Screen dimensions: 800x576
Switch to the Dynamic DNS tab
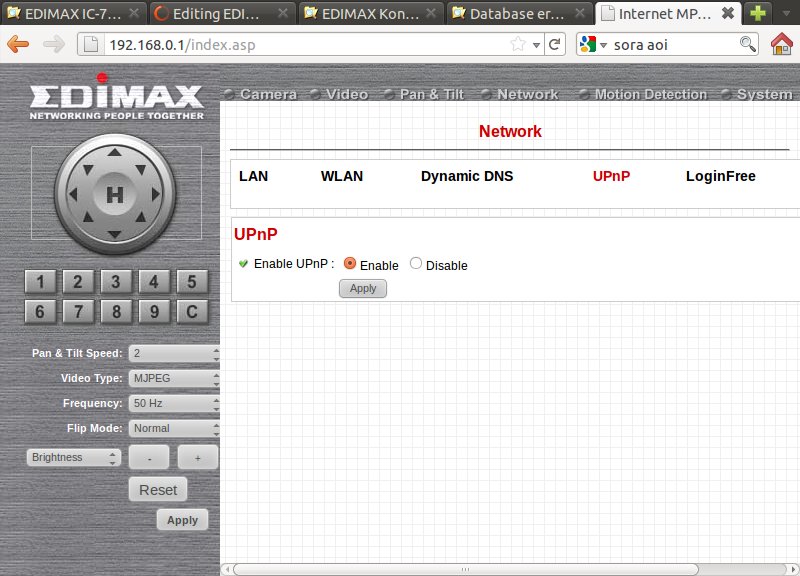tap(467, 176)
